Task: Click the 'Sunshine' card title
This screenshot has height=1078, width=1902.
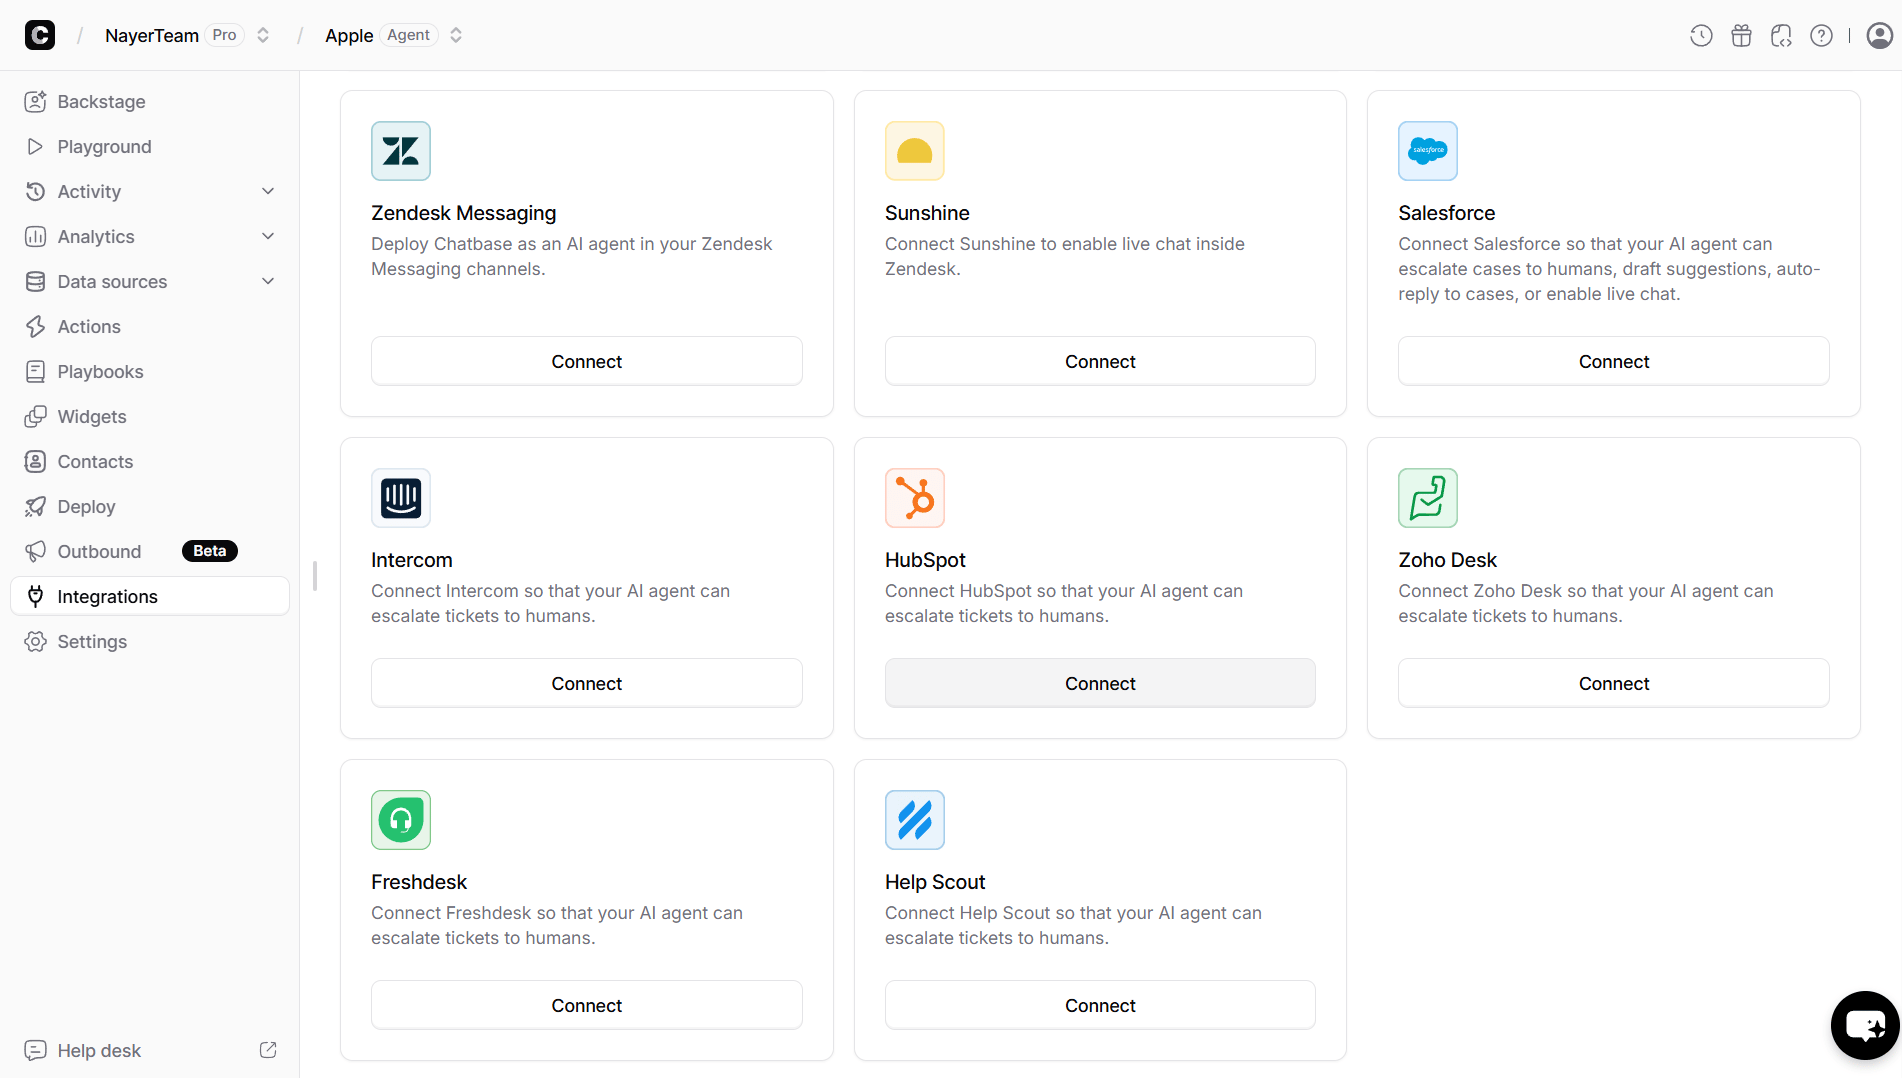Action: [927, 213]
